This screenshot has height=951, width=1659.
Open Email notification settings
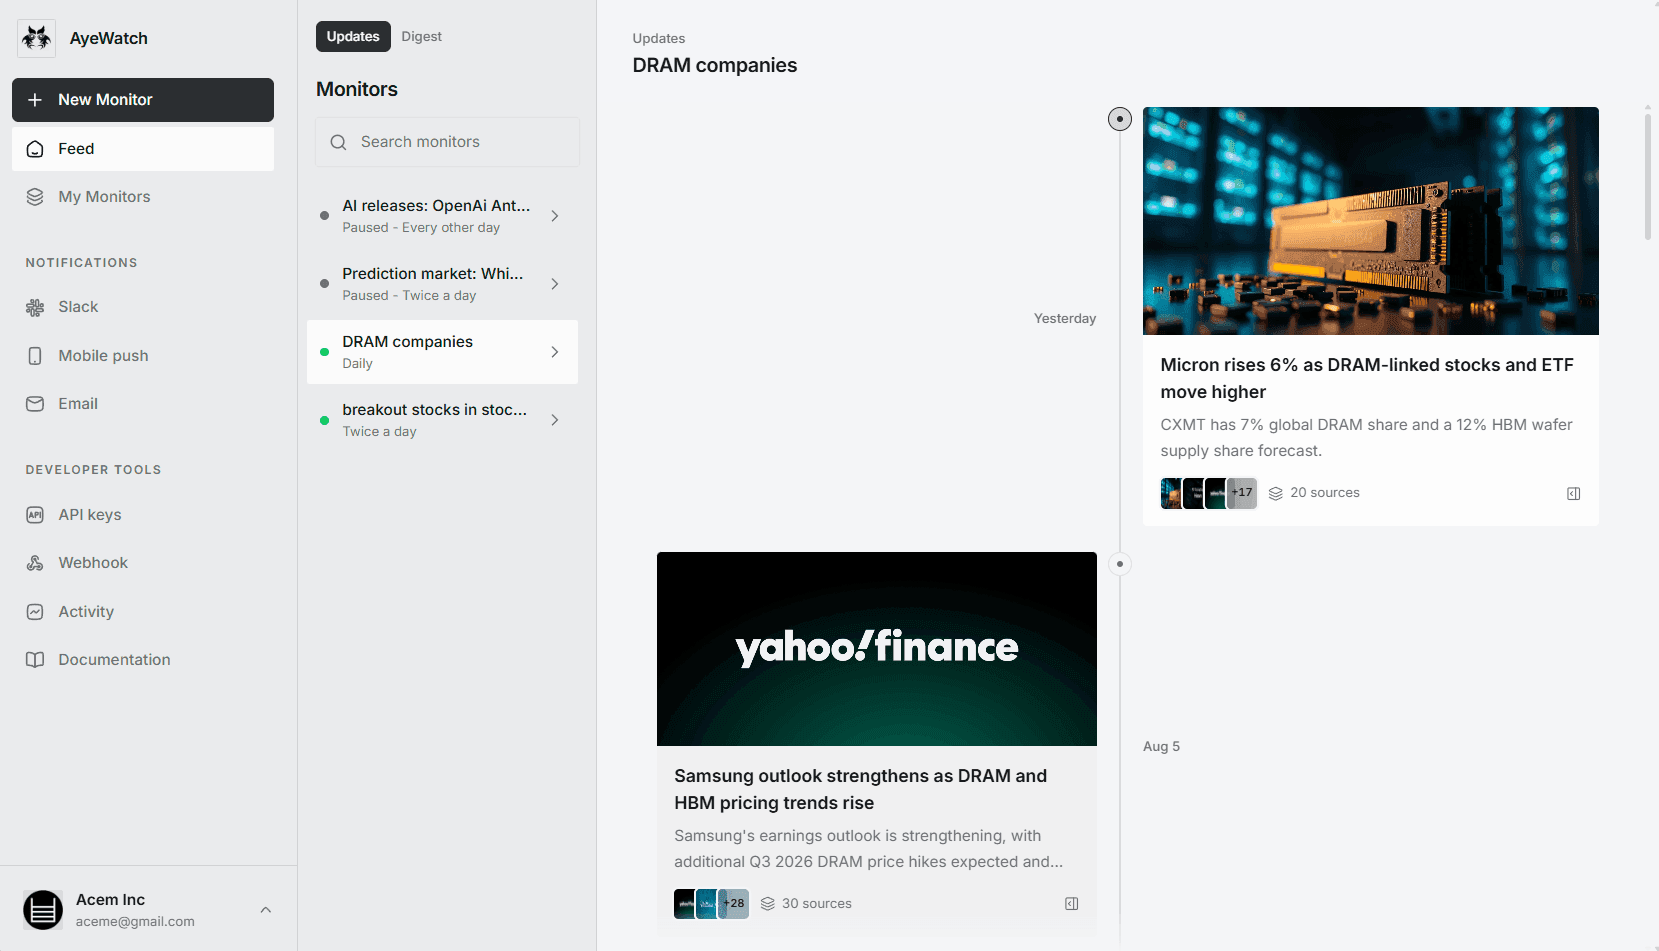click(x=143, y=404)
